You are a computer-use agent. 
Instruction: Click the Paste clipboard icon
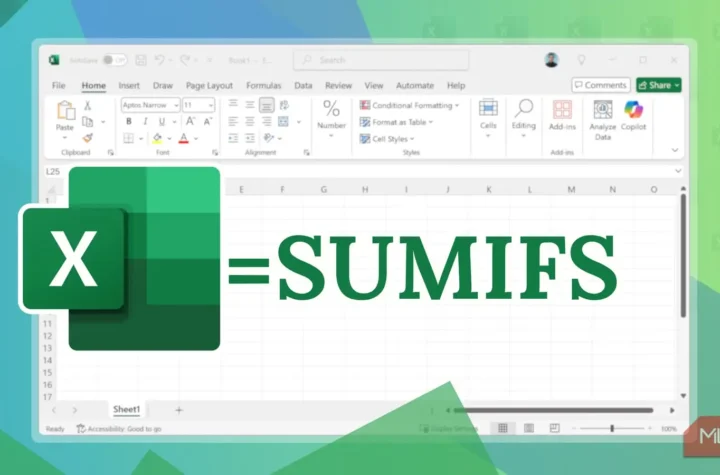65,111
